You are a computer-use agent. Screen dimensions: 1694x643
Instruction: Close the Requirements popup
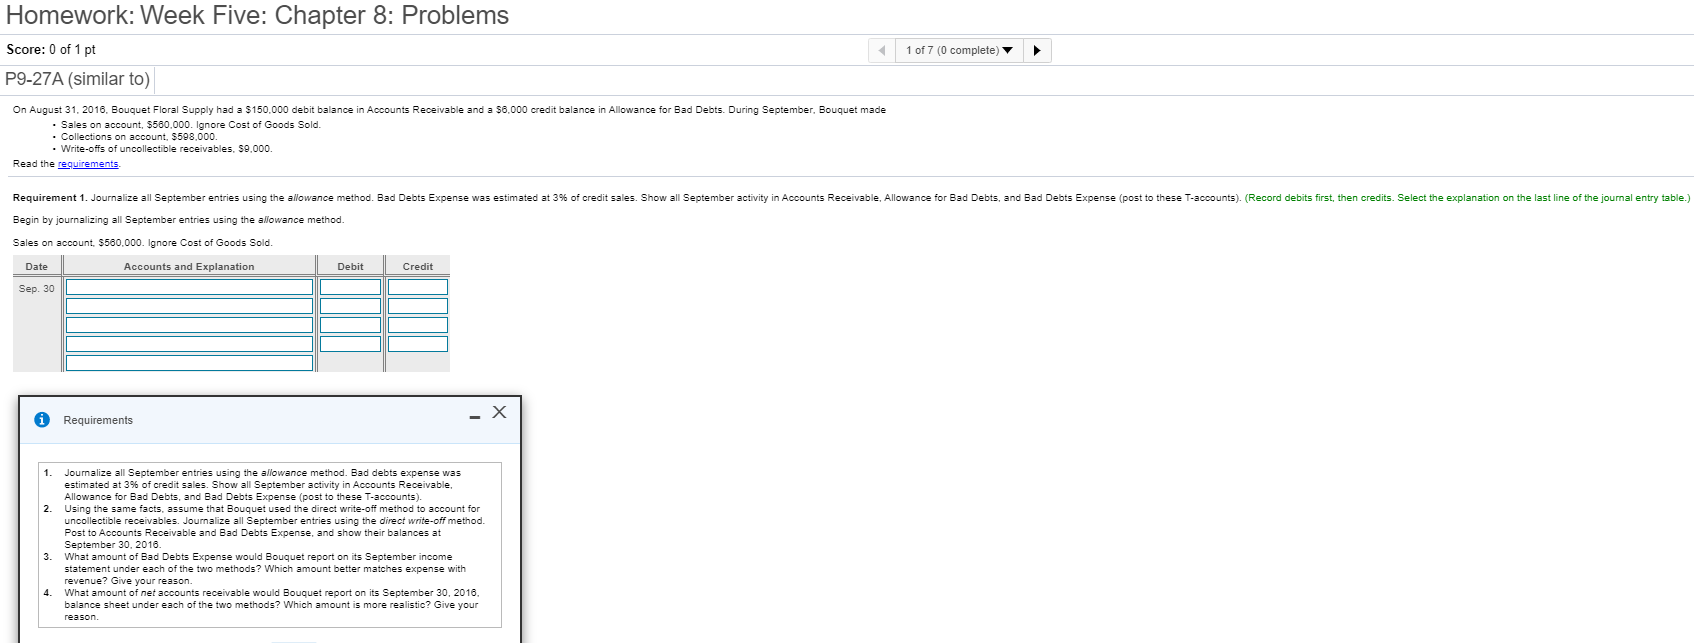coord(499,412)
